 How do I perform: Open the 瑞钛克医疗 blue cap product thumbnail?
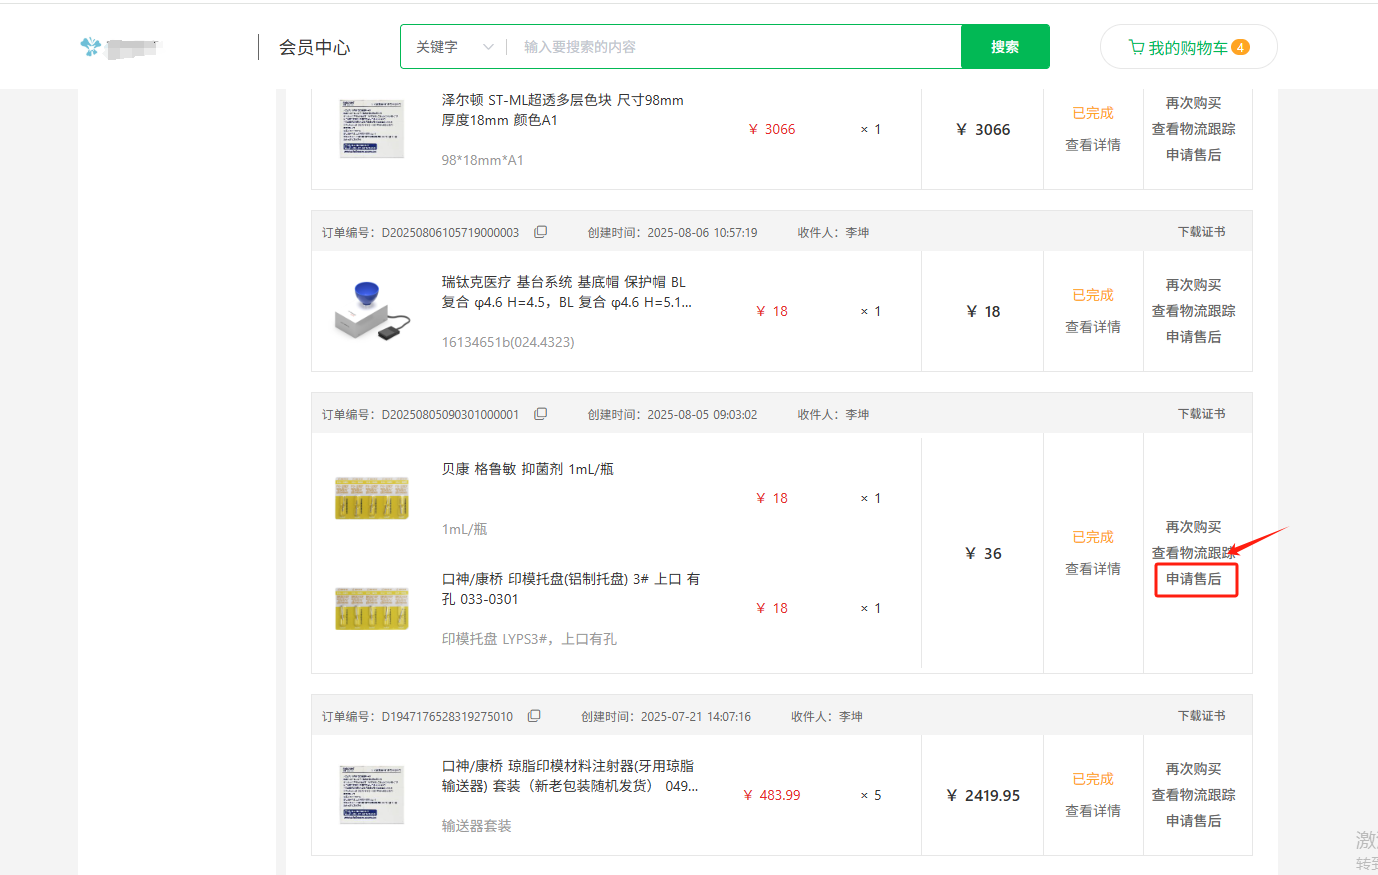tap(371, 311)
